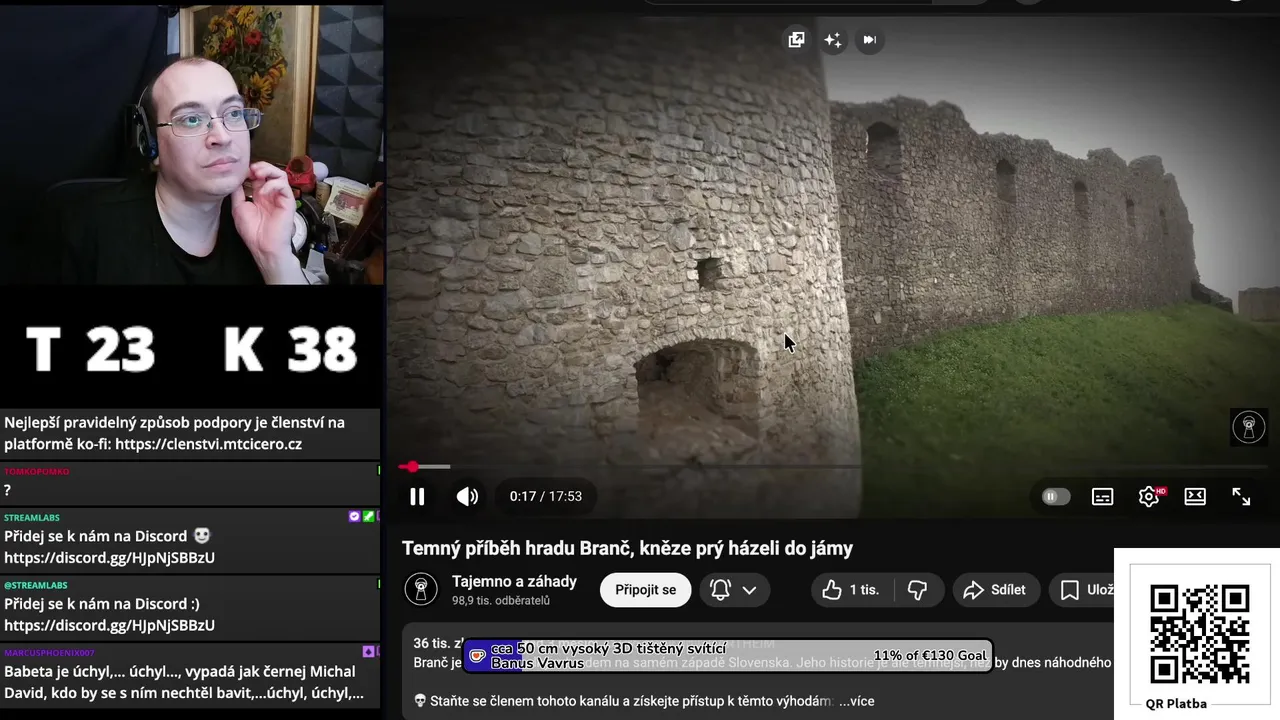Screen dimensions: 1280x720
Task: Open Tajemno a záhady channel avatar
Action: [421, 589]
